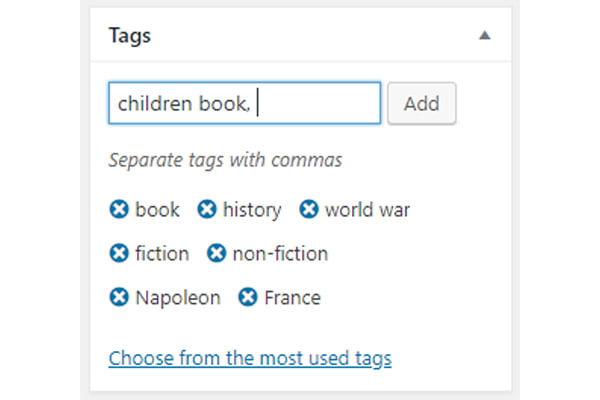Viewport: 600px width, 400px height.
Task: Delete the 'world war' tag
Action: tap(308, 209)
